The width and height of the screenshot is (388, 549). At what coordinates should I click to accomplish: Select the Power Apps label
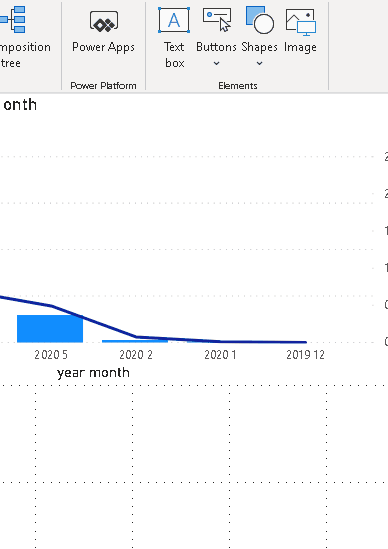[103, 47]
